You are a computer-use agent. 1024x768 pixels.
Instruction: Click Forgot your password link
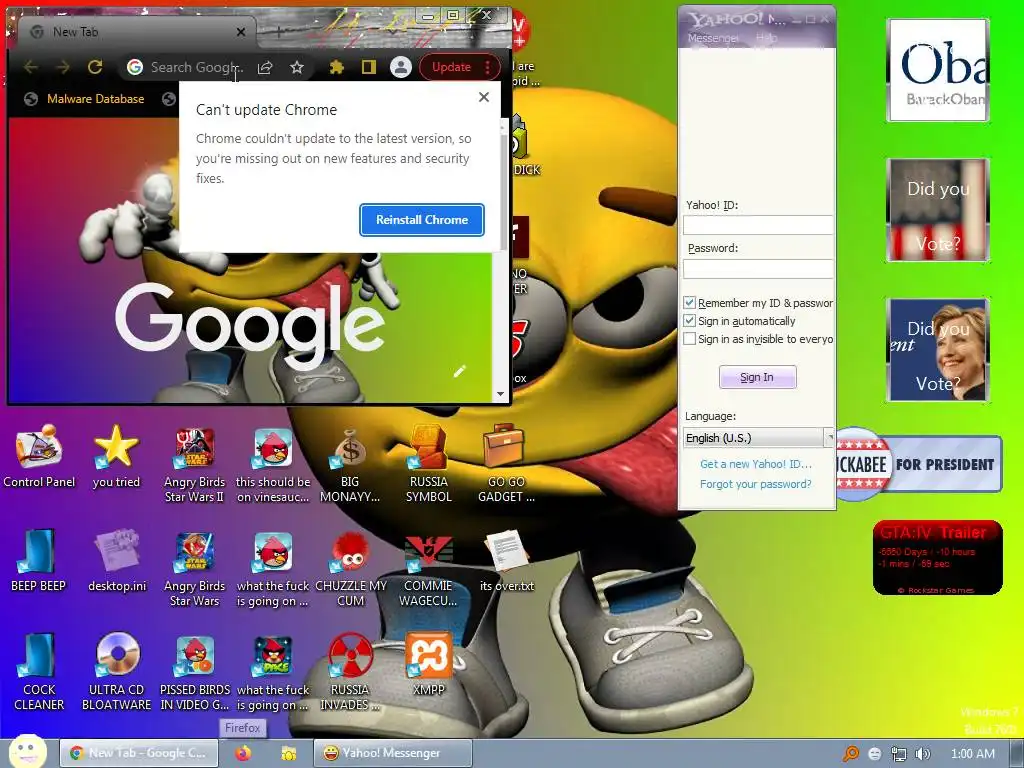click(756, 484)
